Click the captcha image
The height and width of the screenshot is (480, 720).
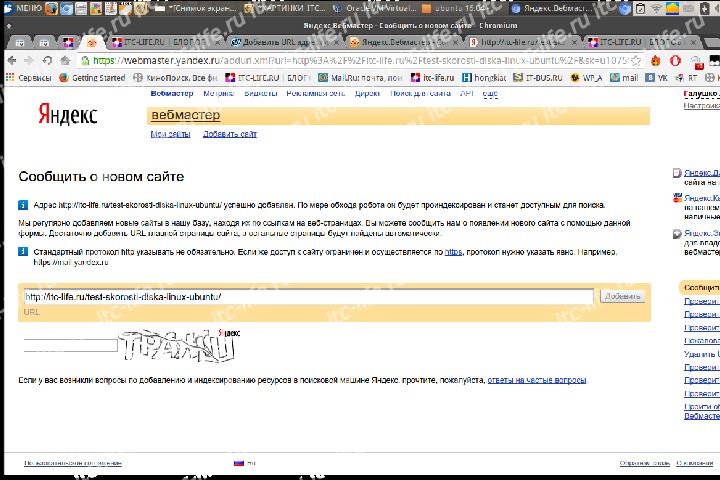tap(180, 344)
